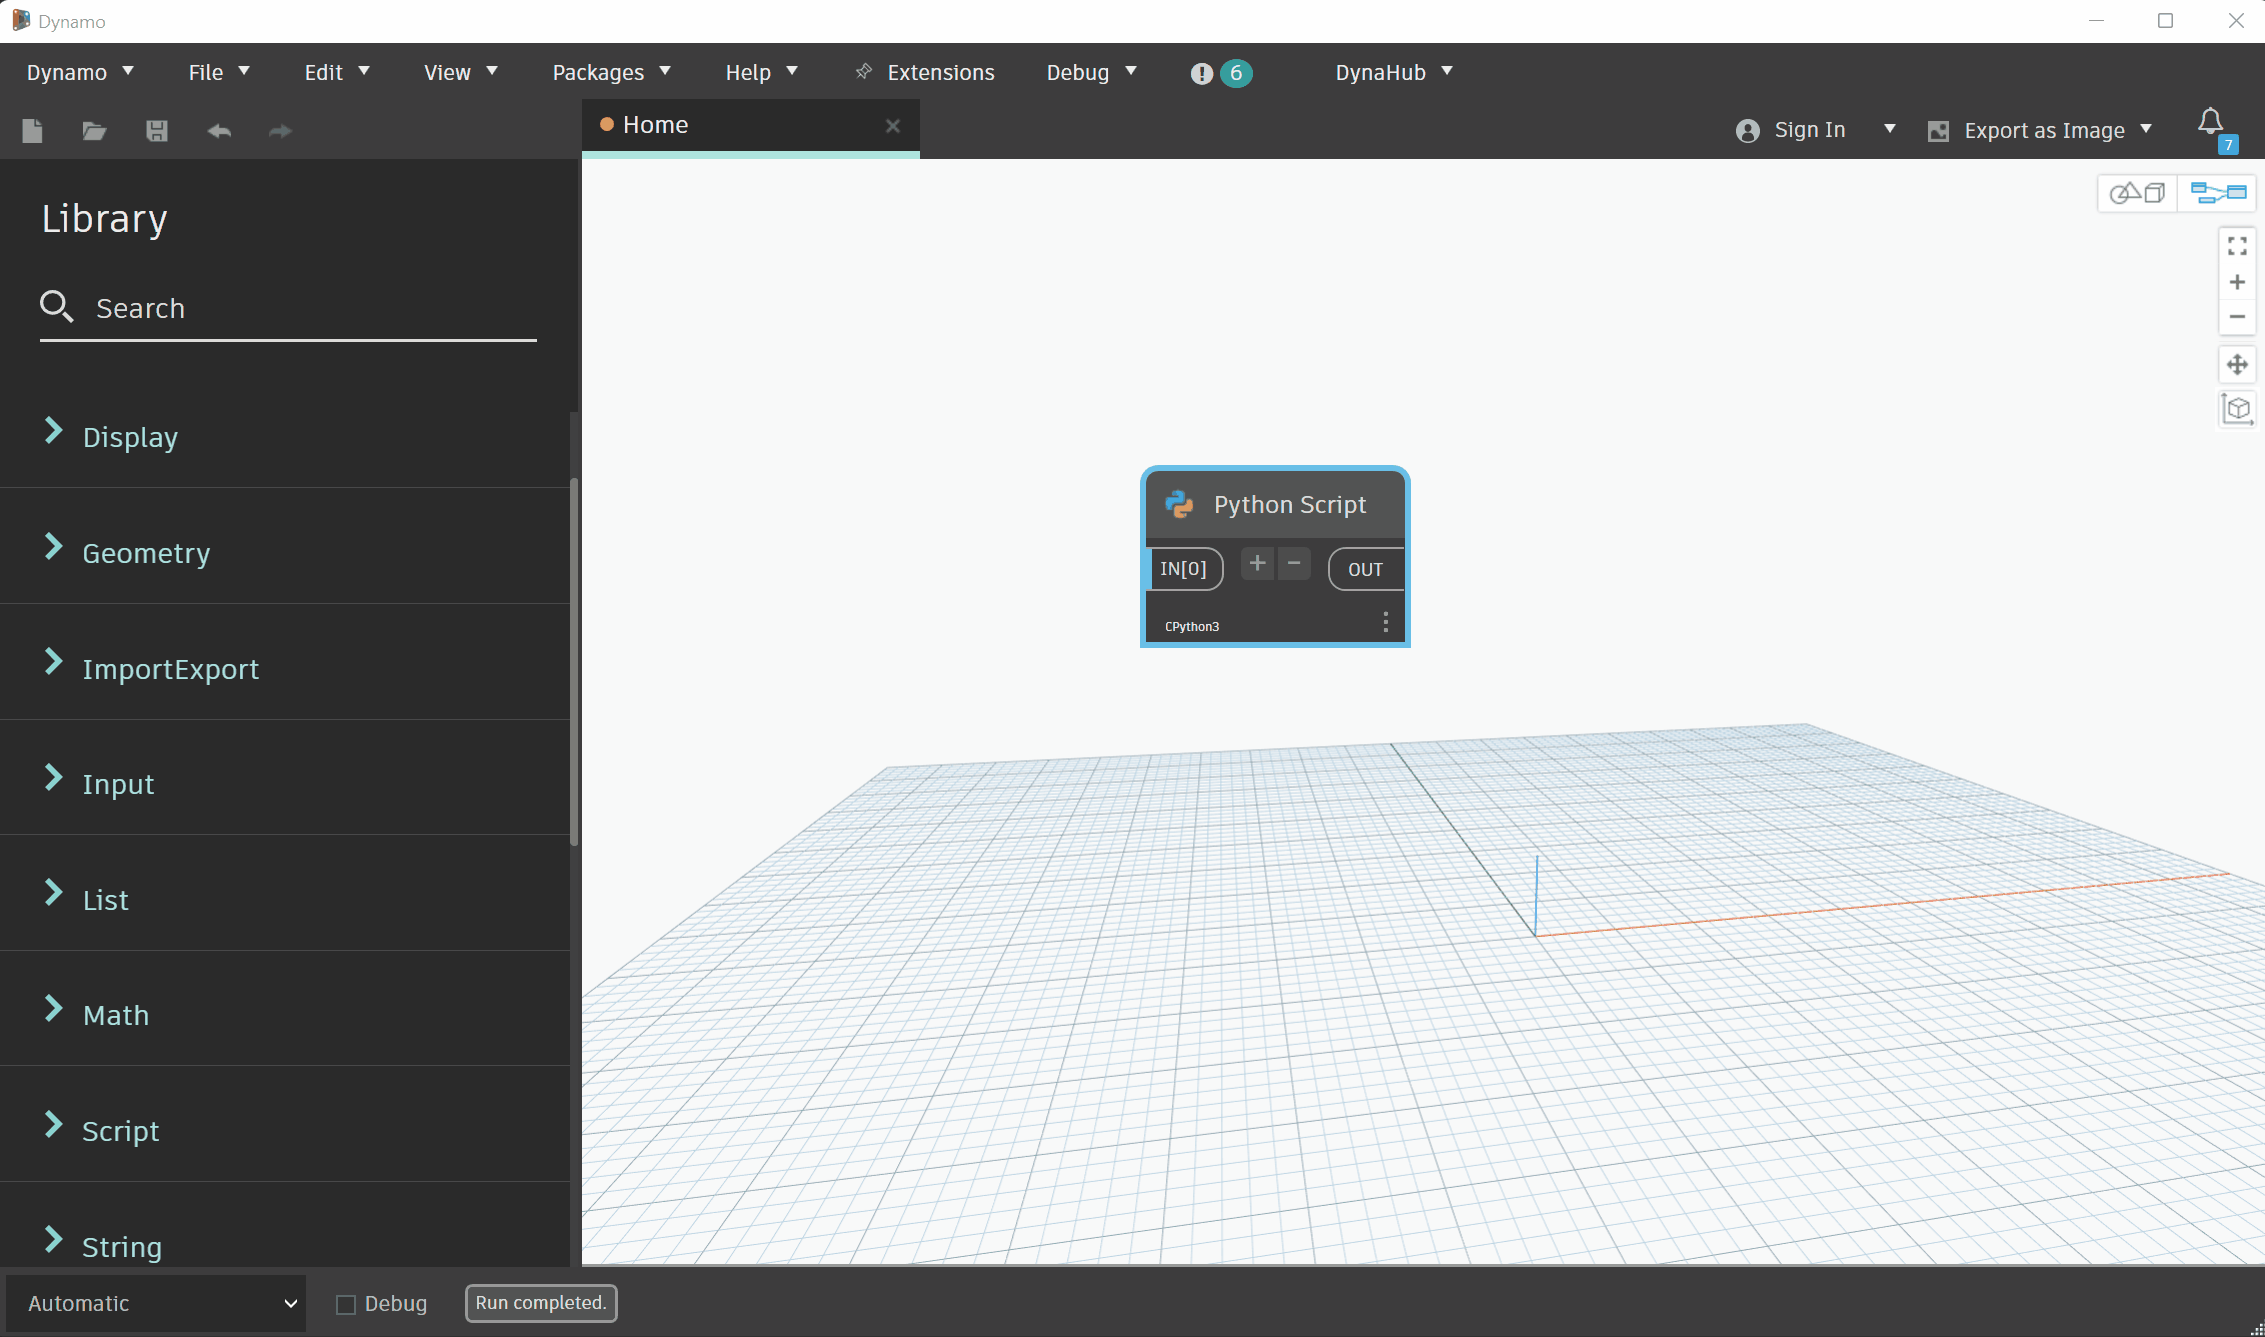Open the Automatic run mode dropdown

(157, 1303)
